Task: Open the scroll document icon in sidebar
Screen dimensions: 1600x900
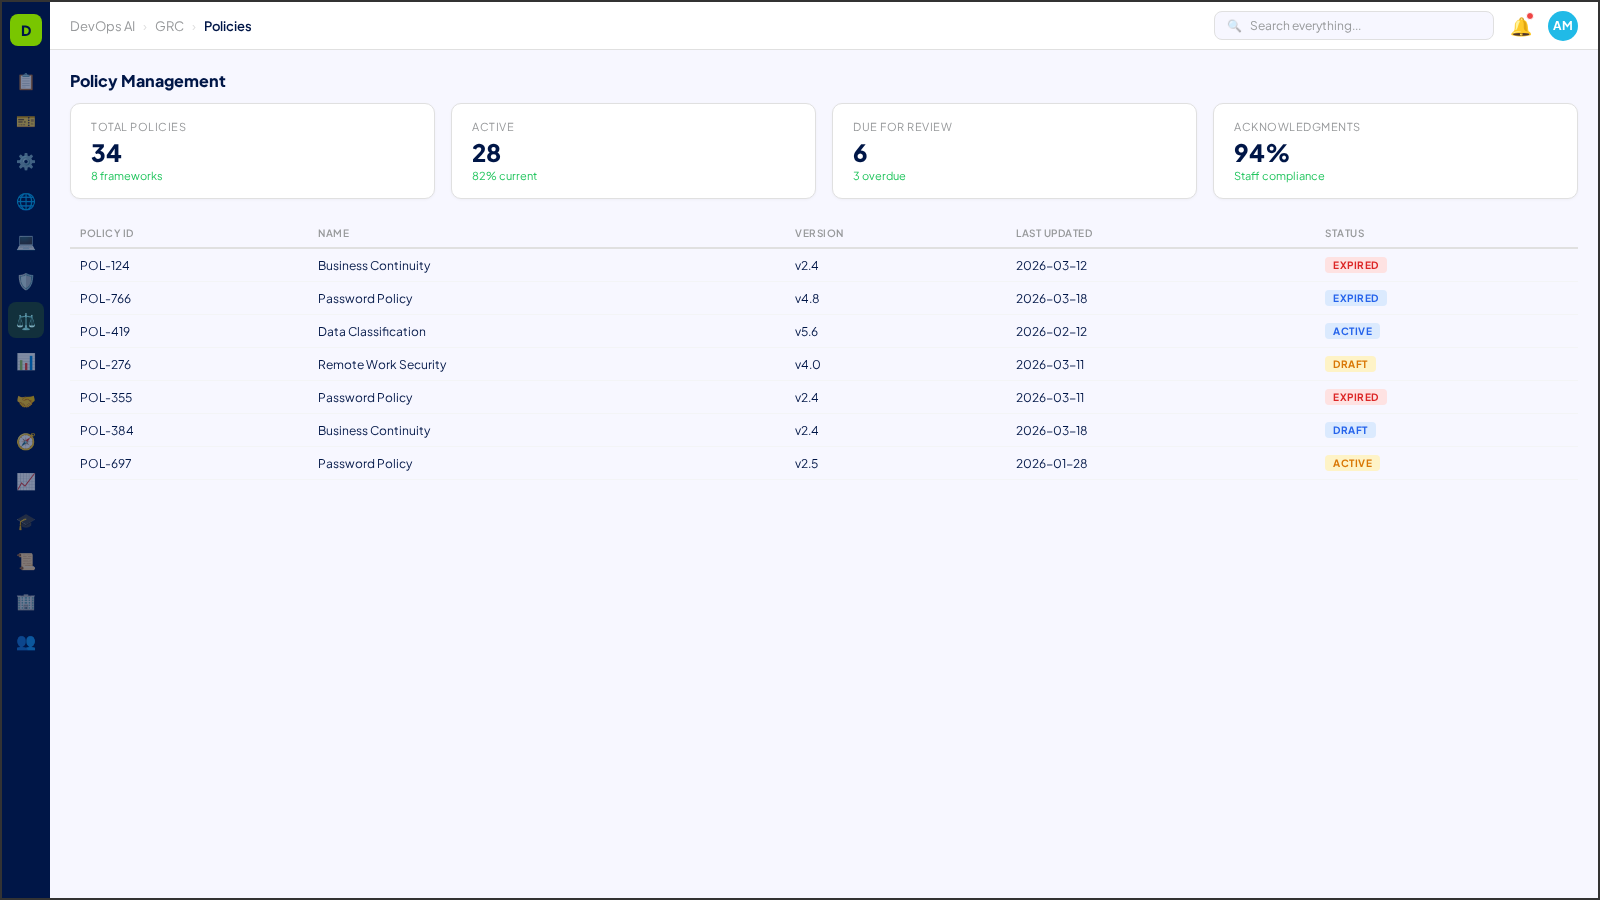Action: tap(26, 561)
